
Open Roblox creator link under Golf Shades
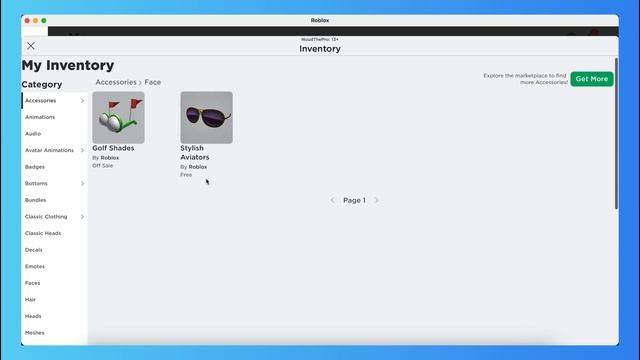tap(110, 158)
